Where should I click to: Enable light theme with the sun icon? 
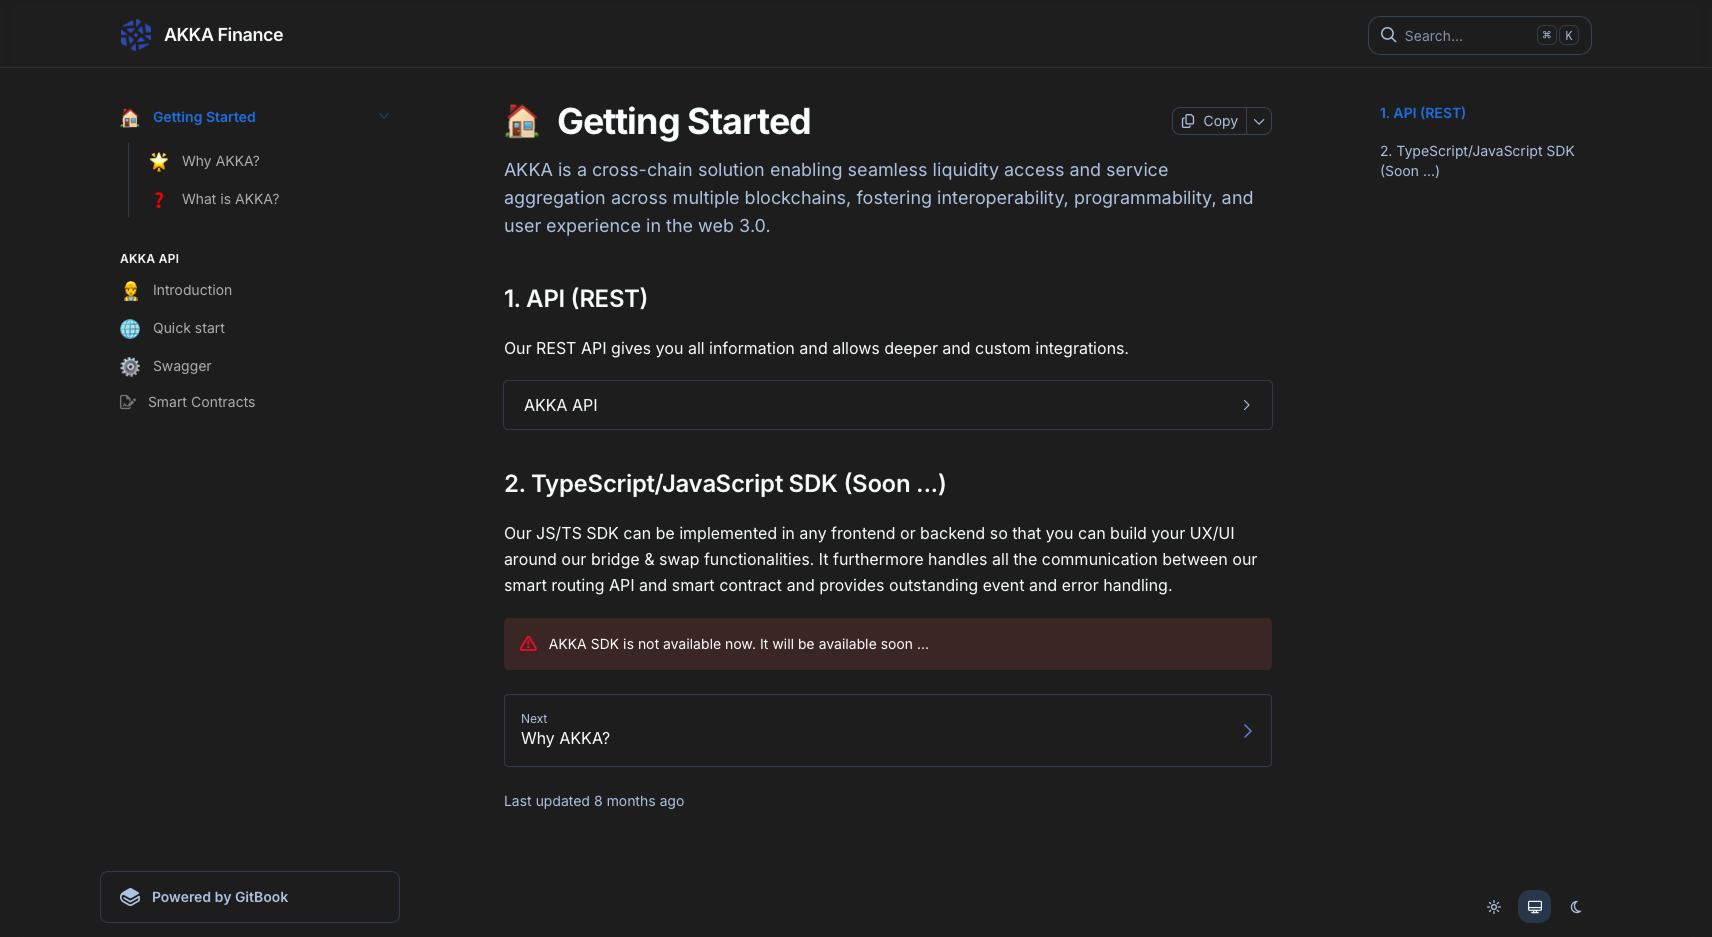pyautogui.click(x=1493, y=907)
